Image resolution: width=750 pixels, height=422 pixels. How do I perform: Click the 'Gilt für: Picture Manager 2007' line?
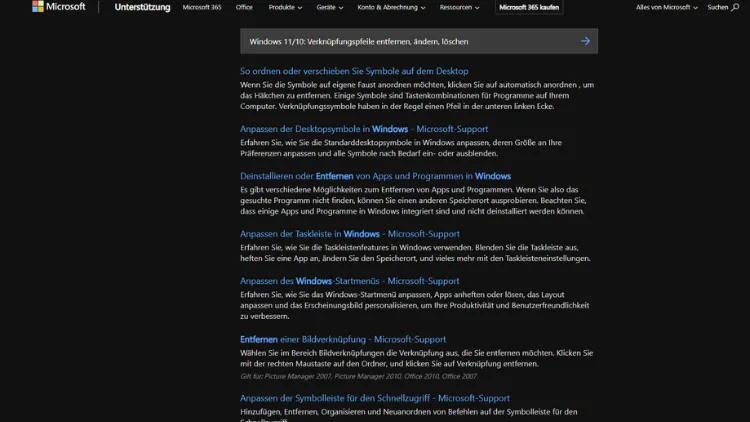pos(358,376)
